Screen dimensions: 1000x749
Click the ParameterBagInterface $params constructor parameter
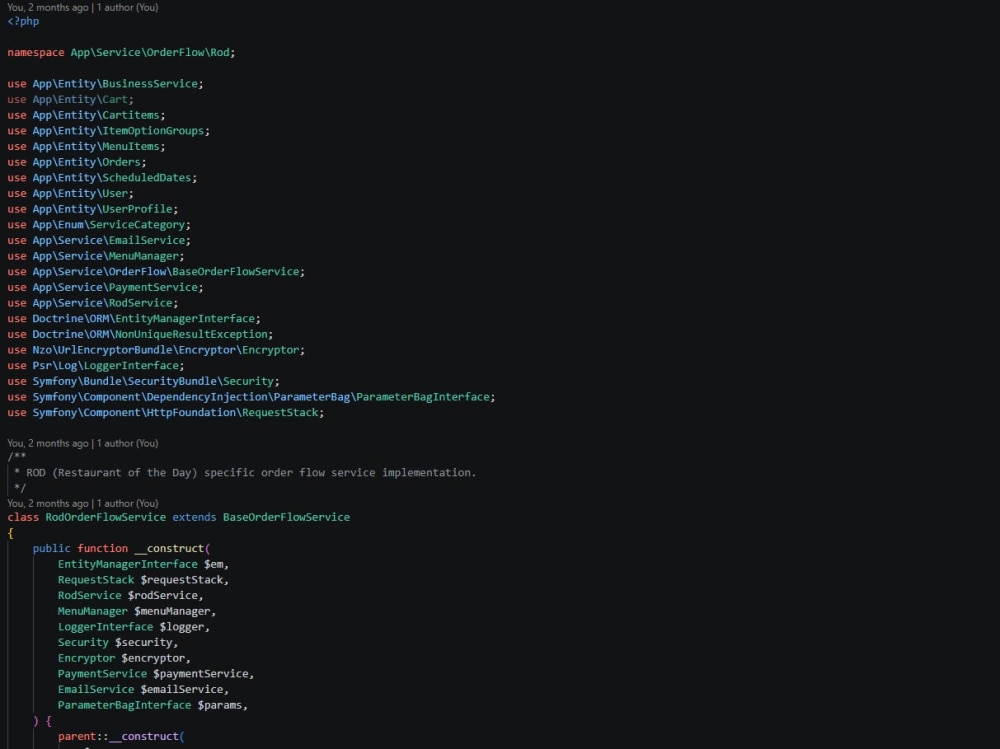[x=153, y=705]
